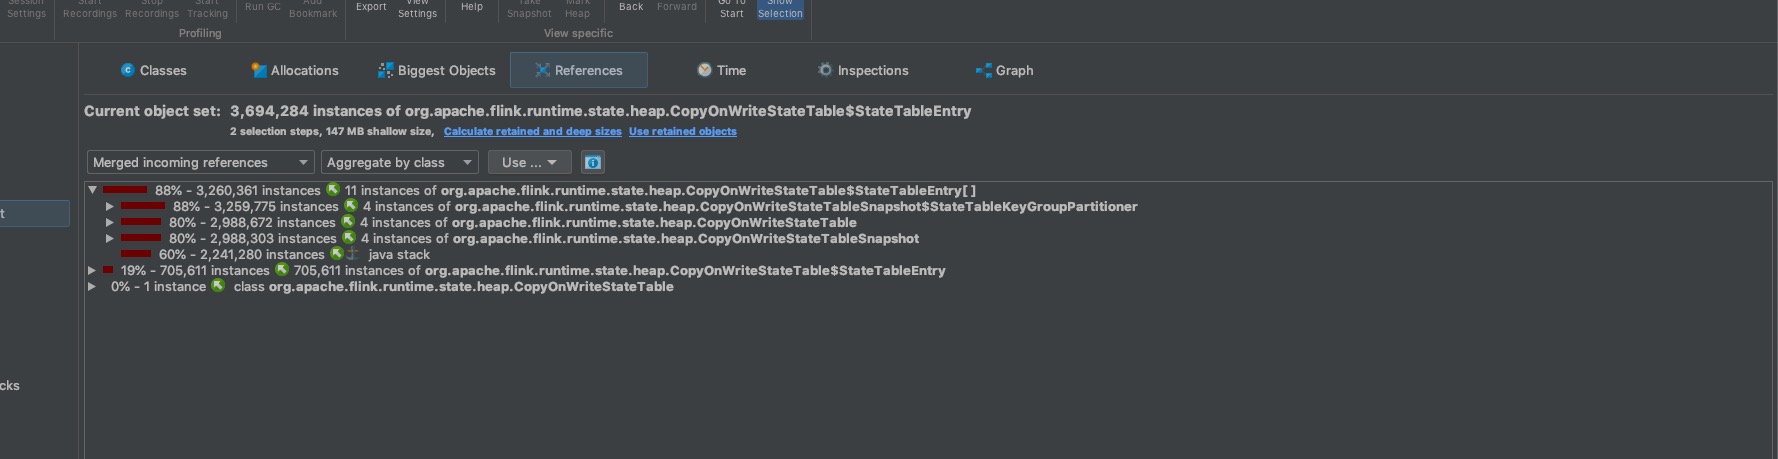Click the Inspections gear icon
The width and height of the screenshot is (1778, 459).
click(825, 70)
